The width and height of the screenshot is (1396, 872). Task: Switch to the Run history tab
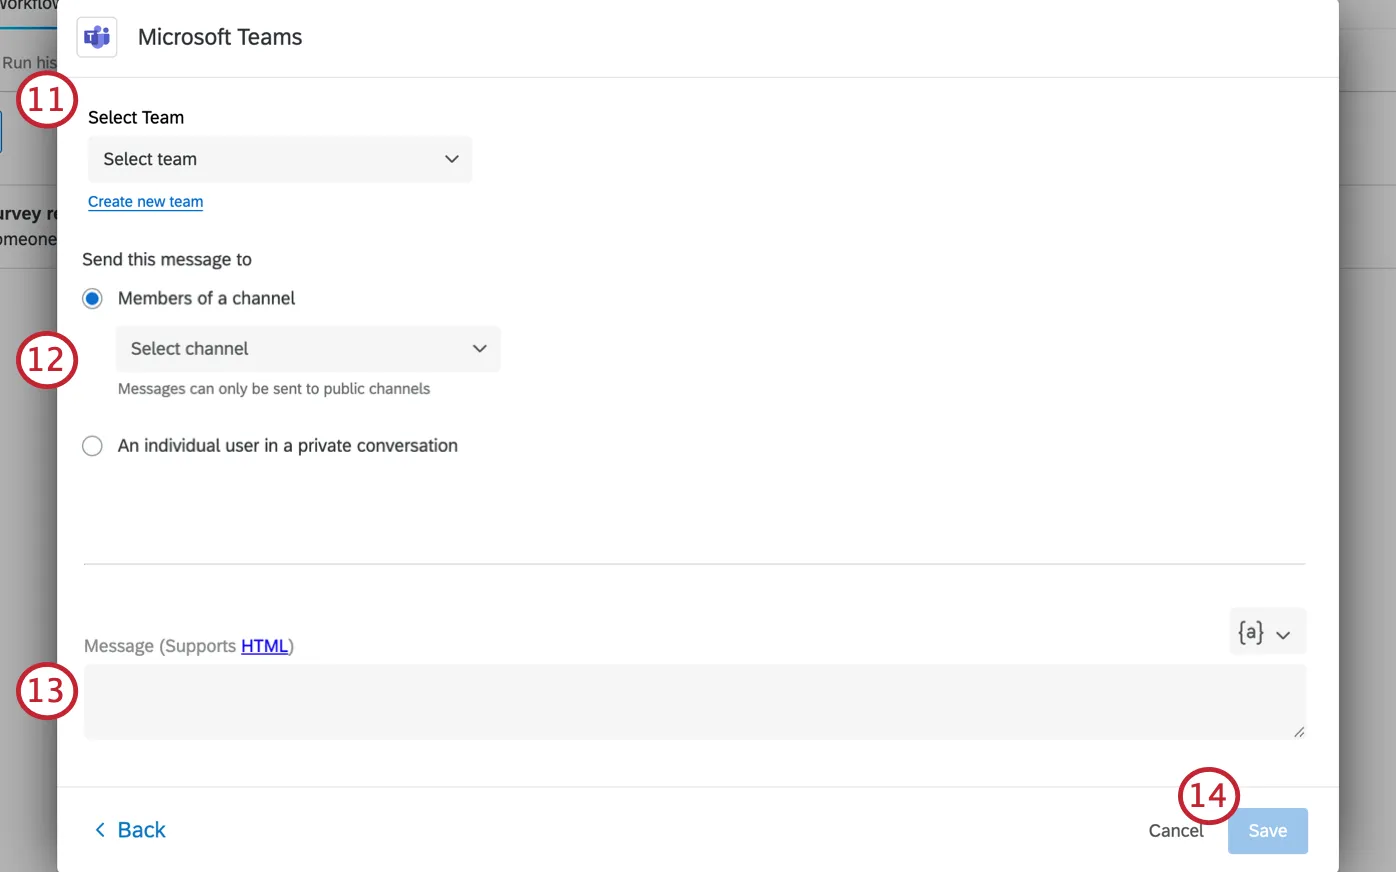(x=29, y=62)
